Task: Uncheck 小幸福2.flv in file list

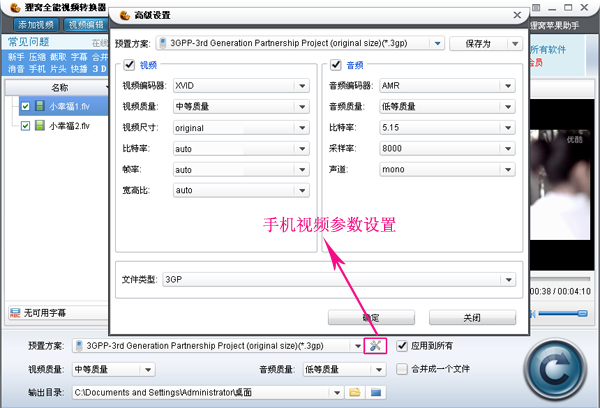Action: (25, 126)
